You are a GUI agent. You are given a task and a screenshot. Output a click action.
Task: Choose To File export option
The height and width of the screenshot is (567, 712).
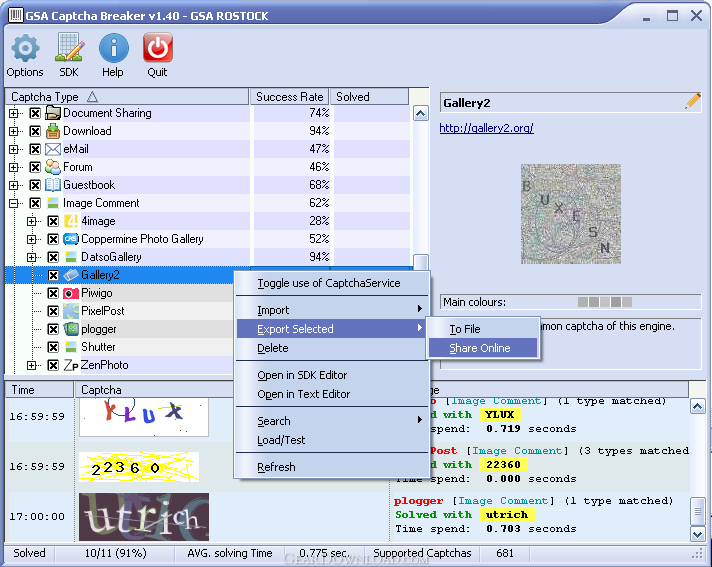point(483,329)
